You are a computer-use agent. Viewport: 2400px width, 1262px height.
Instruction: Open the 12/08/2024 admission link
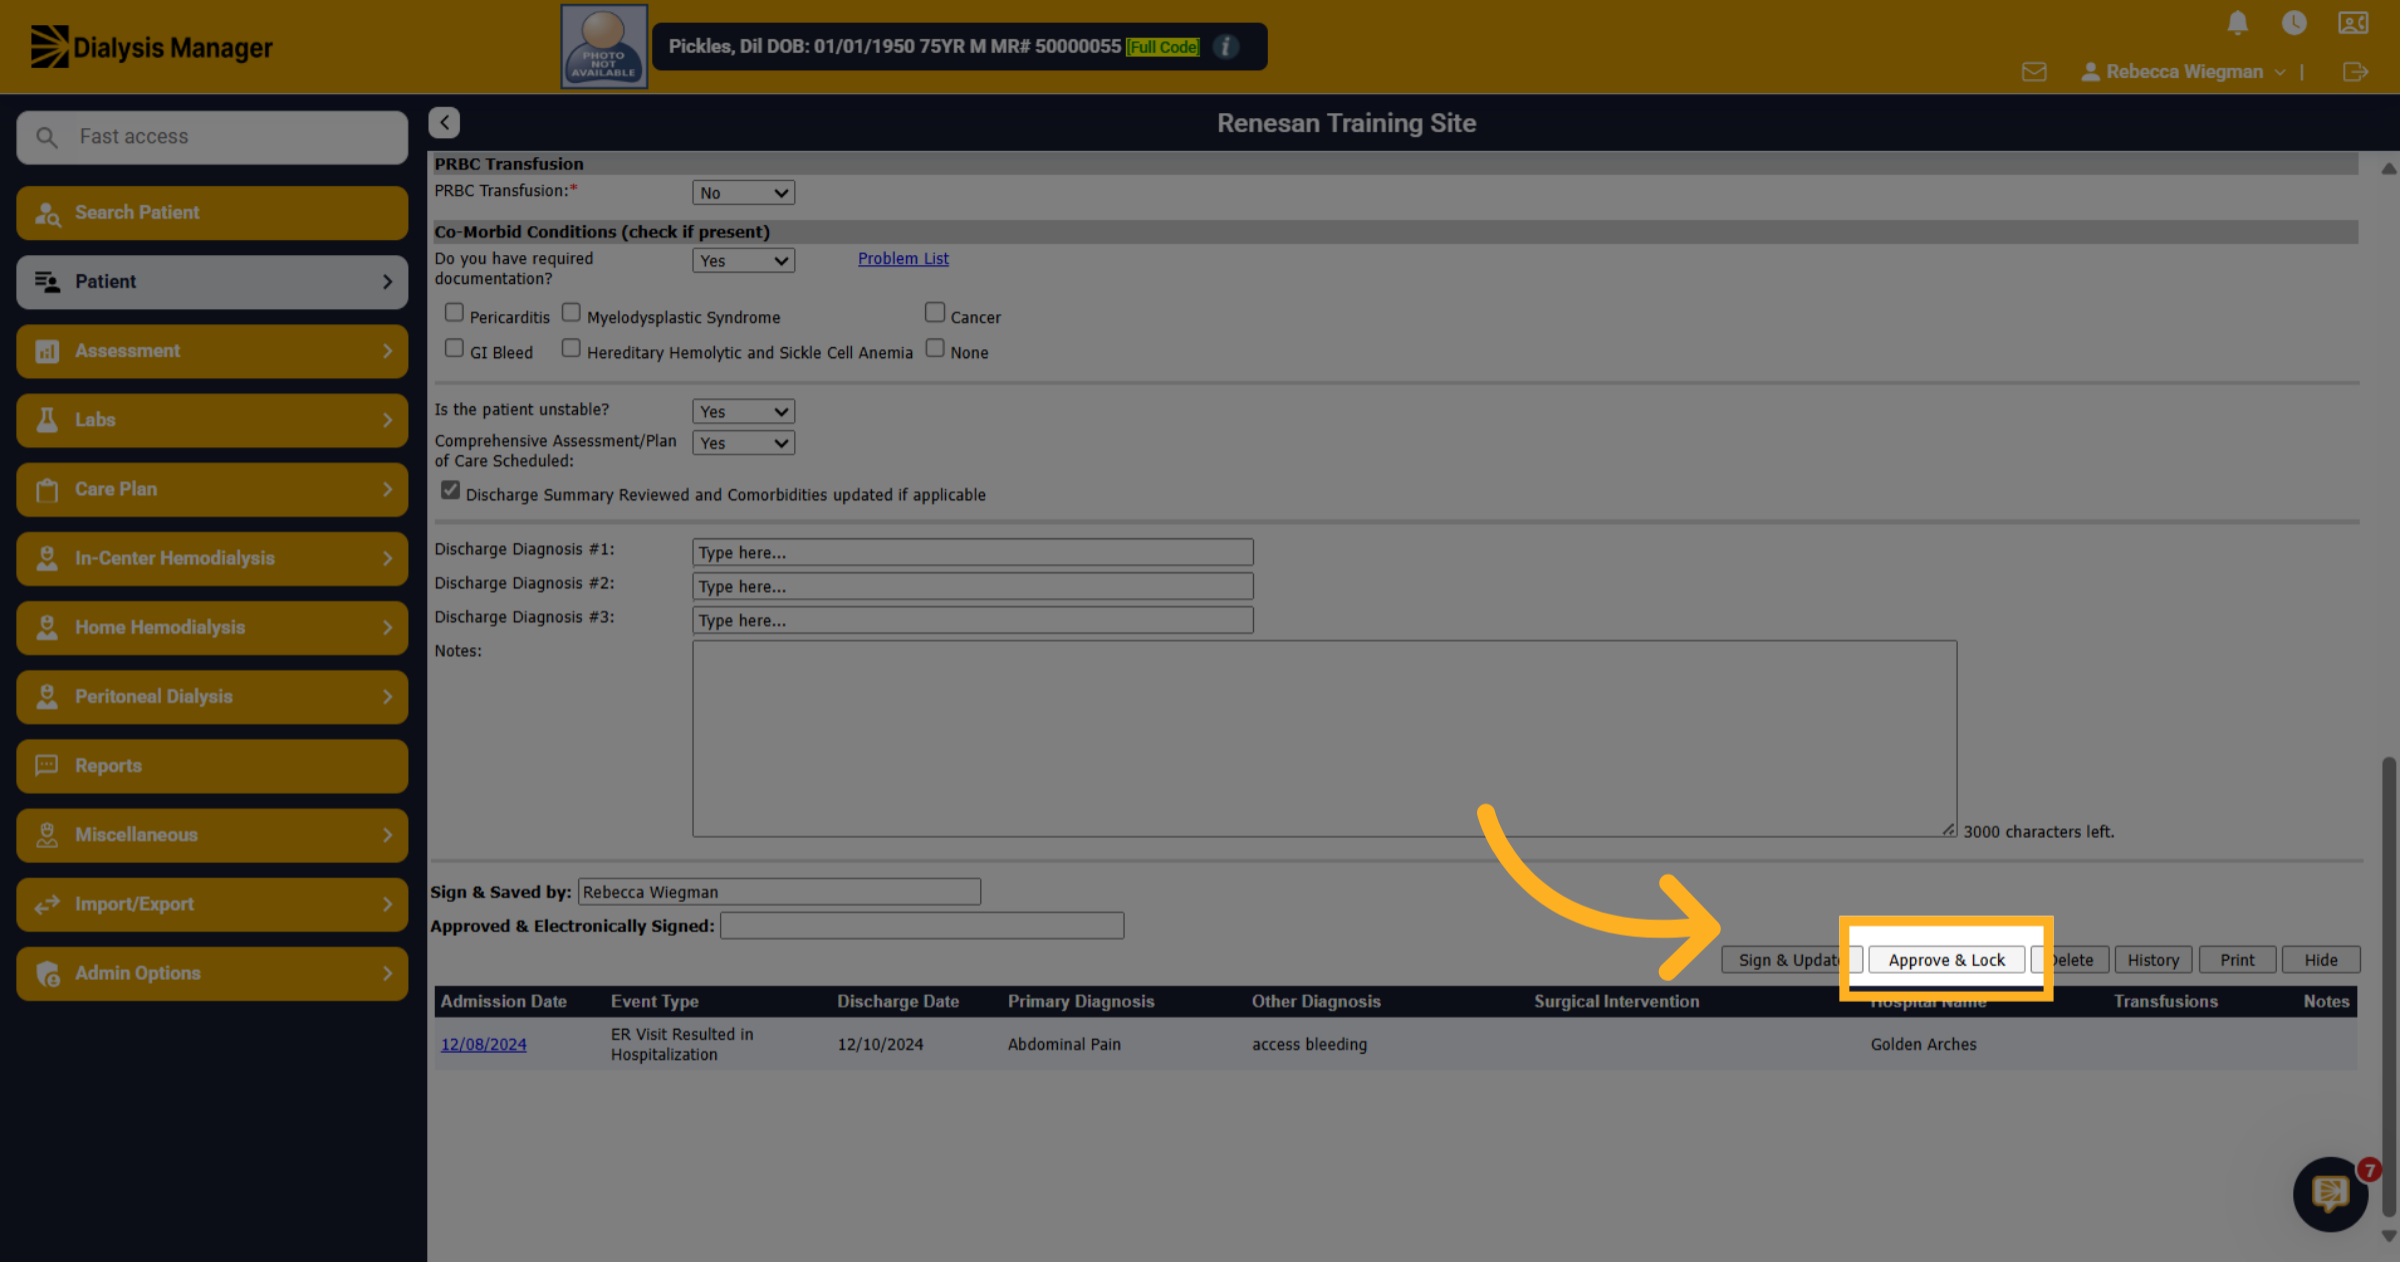483,1044
